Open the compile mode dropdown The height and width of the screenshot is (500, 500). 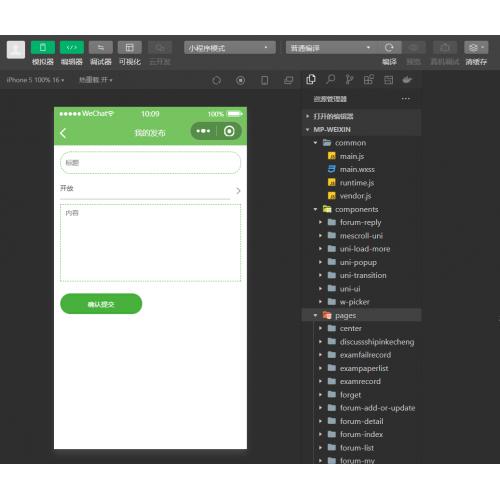[x=331, y=48]
